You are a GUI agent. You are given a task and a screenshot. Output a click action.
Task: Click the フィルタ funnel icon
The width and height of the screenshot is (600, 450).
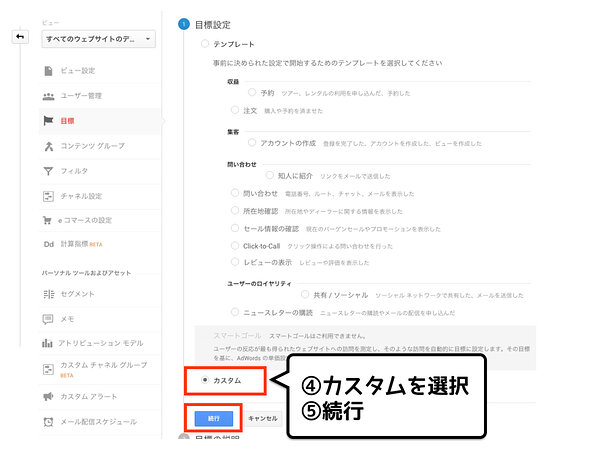click(48, 171)
